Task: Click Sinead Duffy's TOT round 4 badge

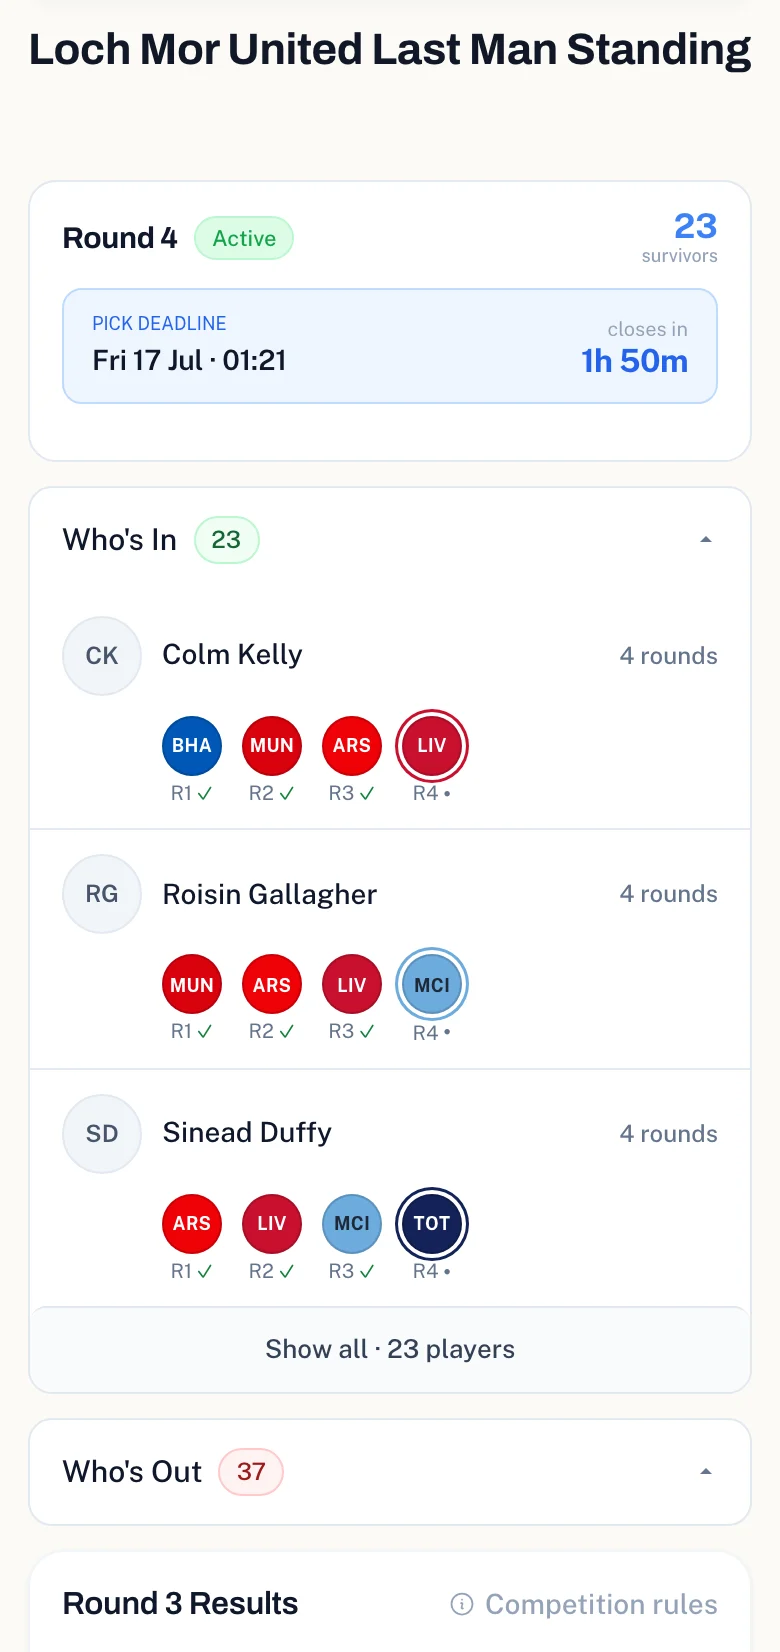Action: (432, 1223)
